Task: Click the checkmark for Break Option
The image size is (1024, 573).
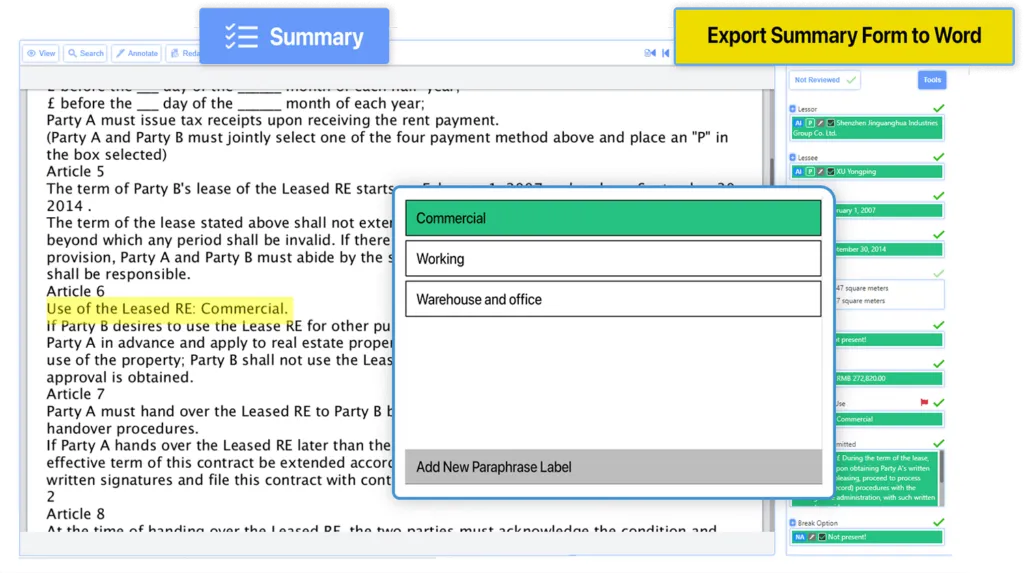Action: tap(938, 522)
